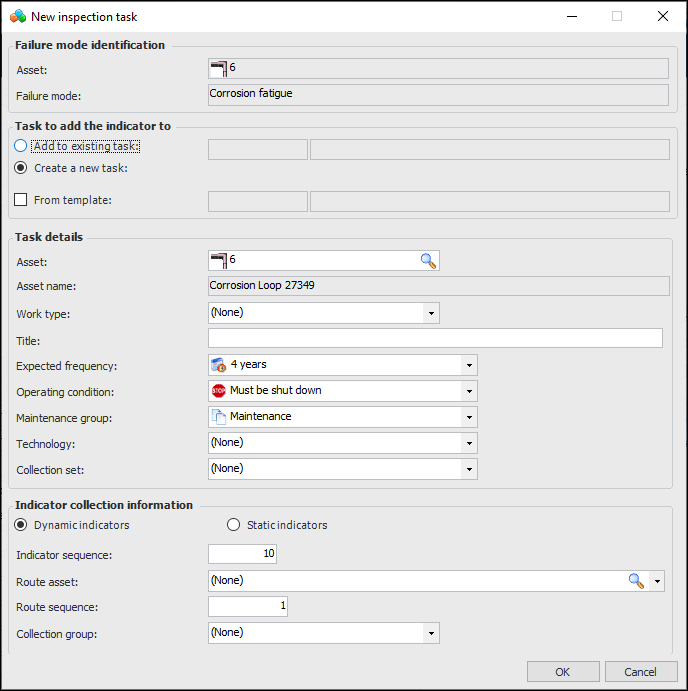Click the pipe asset icon in Task details Asset field
This screenshot has width=688, height=691.
click(x=219, y=260)
